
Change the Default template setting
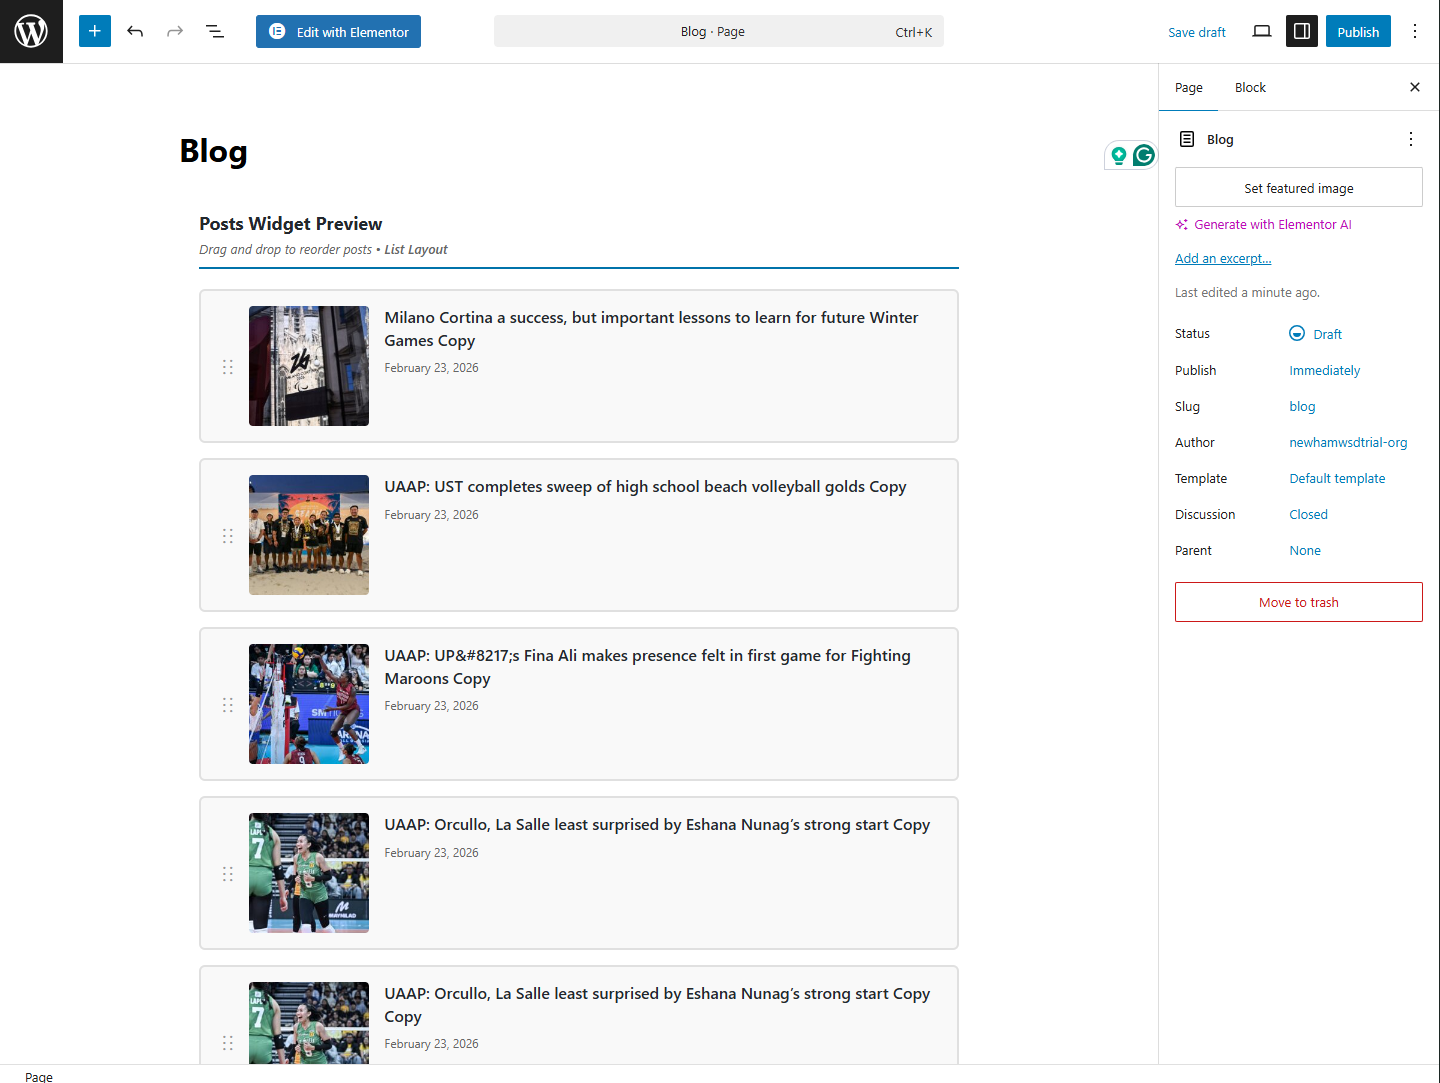1337,478
